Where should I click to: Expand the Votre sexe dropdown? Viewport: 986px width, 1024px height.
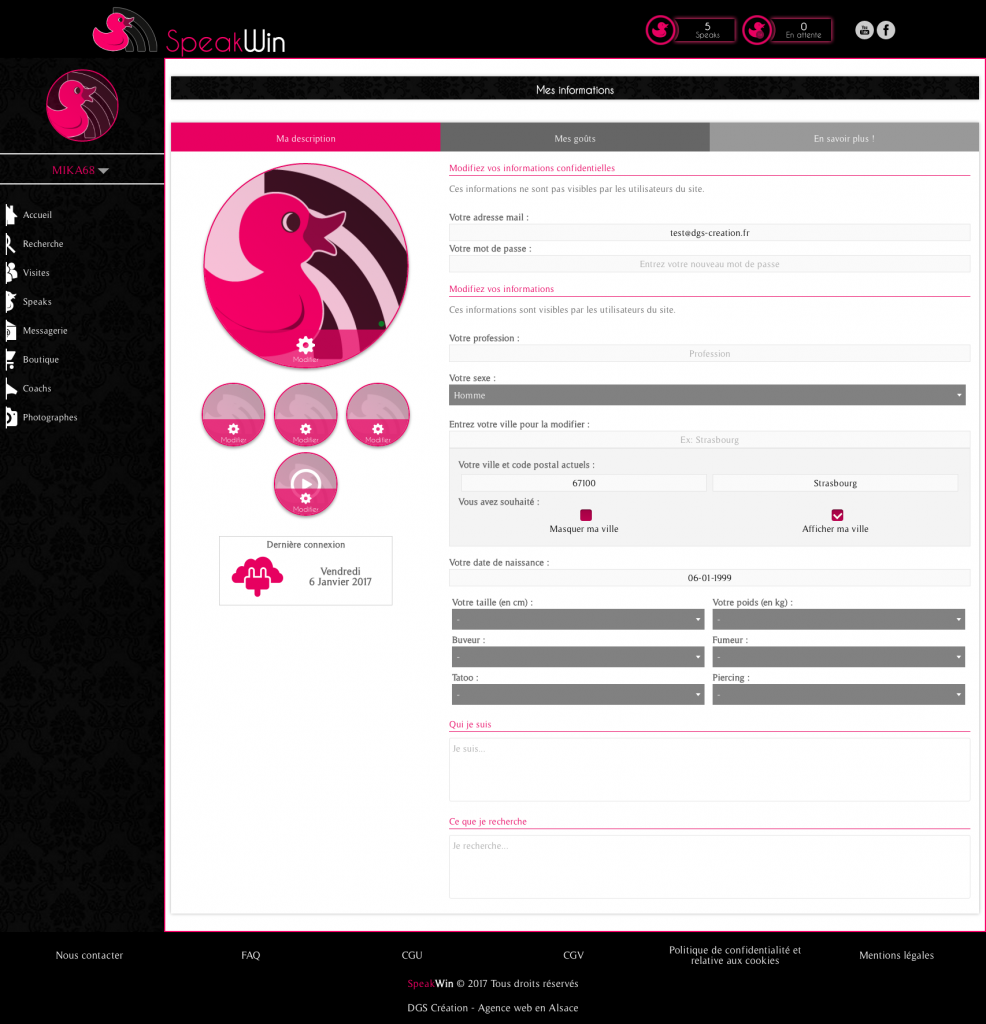pyautogui.click(x=707, y=395)
